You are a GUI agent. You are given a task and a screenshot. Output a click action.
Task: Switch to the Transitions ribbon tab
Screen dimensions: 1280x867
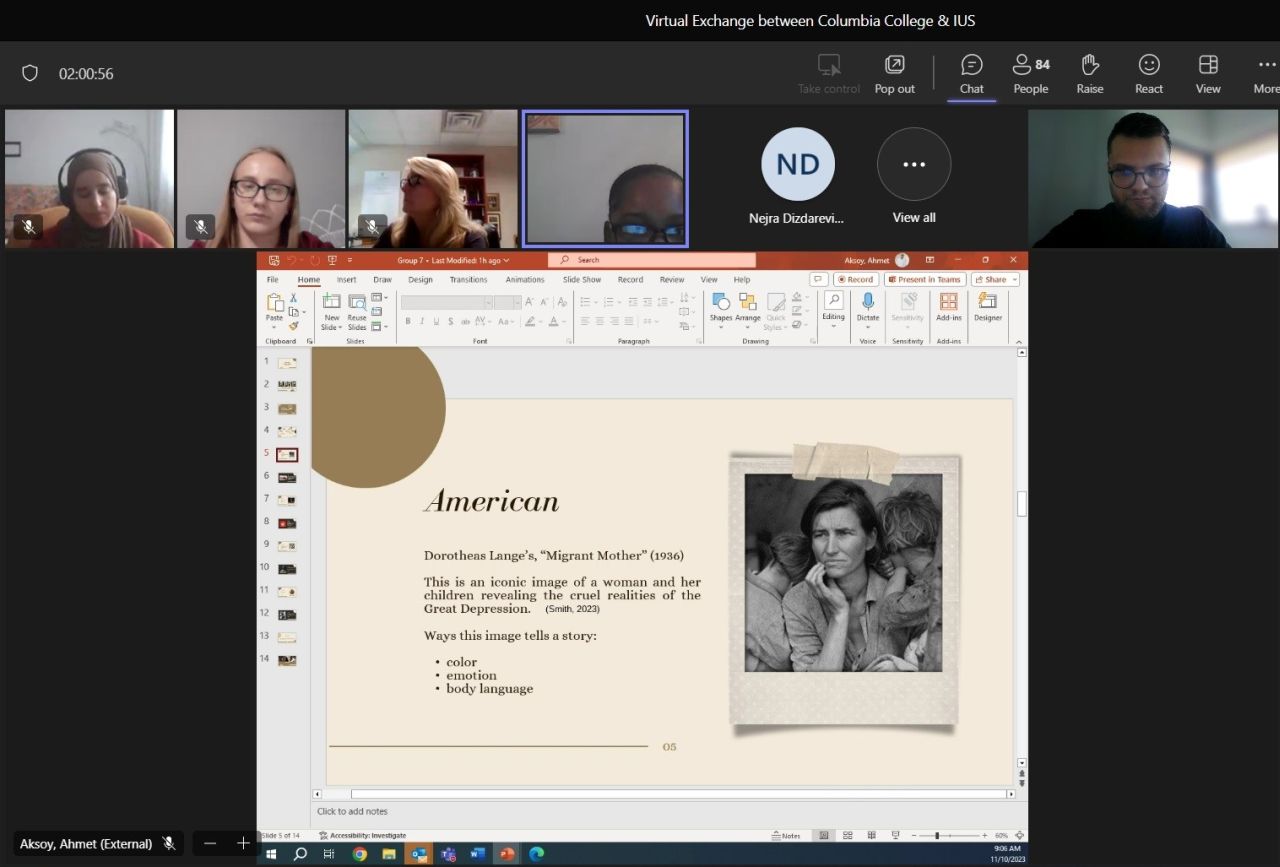tap(468, 280)
